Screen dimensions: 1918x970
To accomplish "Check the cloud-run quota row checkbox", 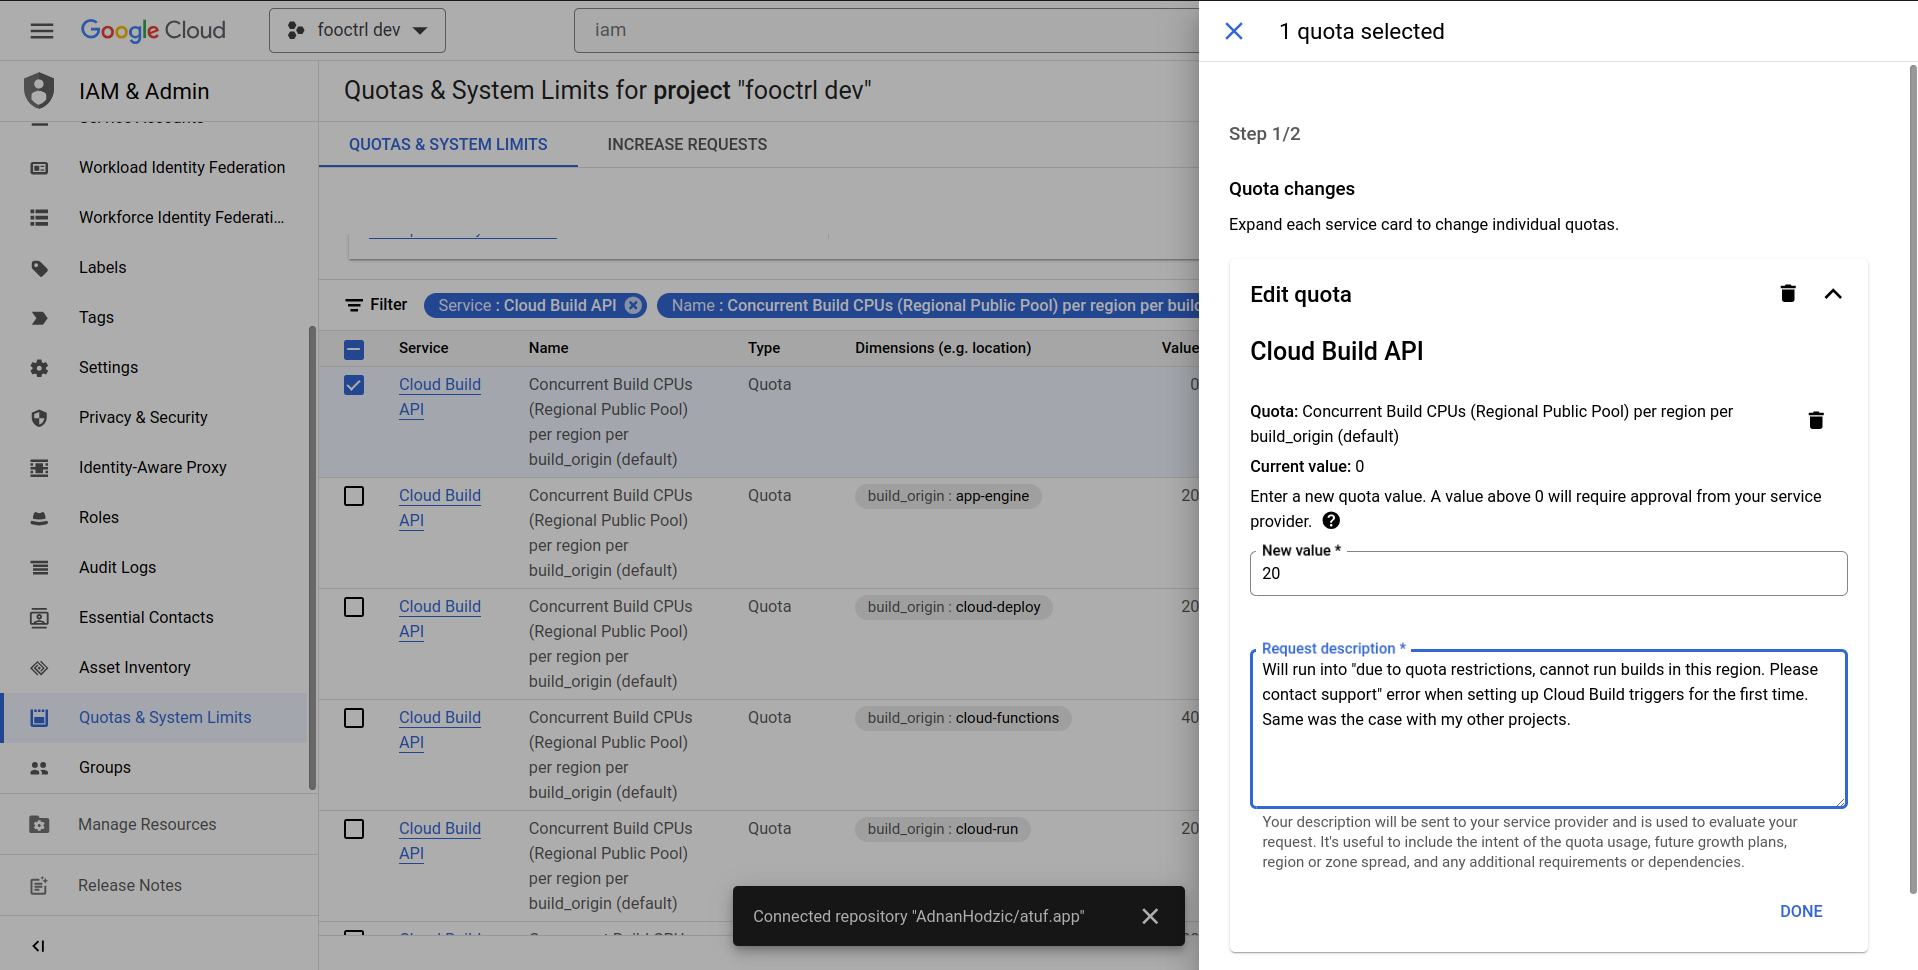I will (354, 829).
